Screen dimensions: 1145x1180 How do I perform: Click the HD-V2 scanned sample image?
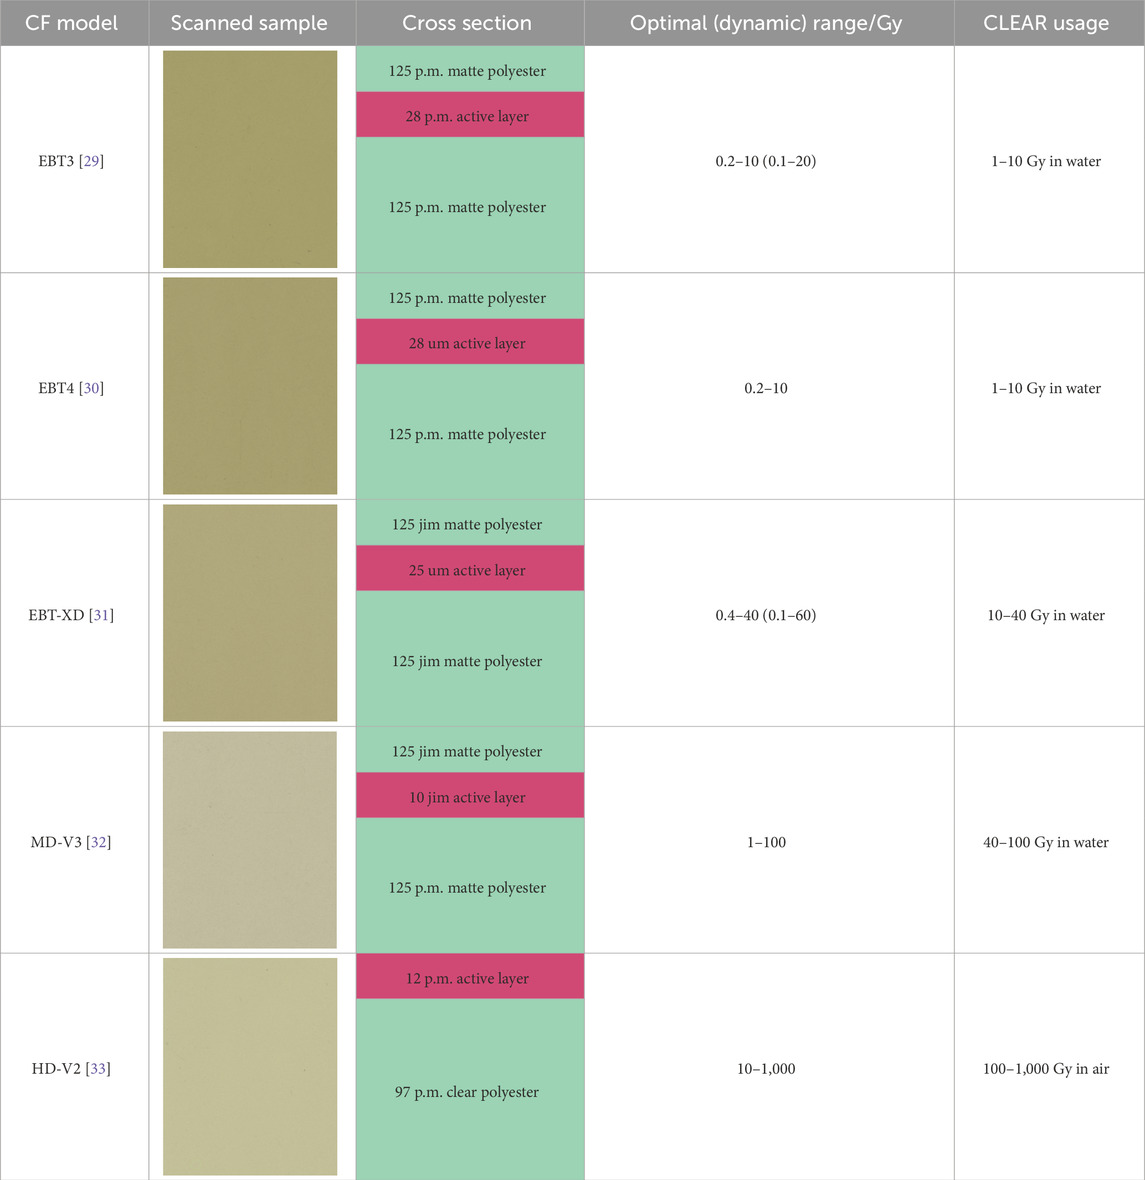250,1067
